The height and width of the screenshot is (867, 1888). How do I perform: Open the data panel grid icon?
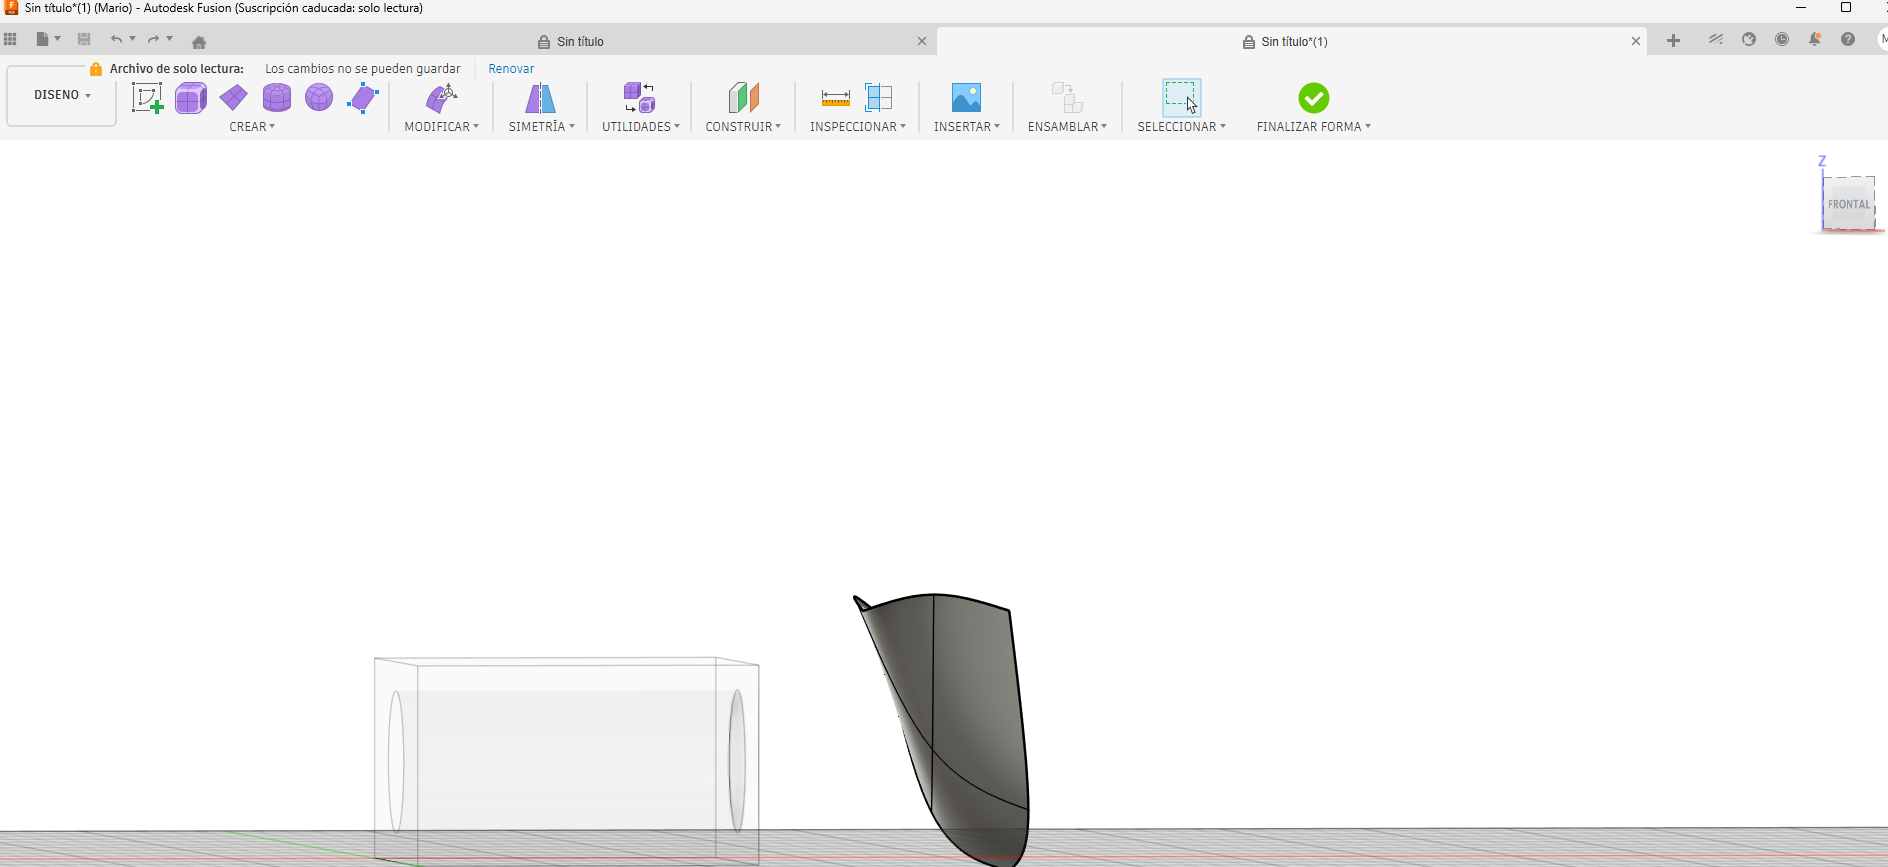click(10, 40)
